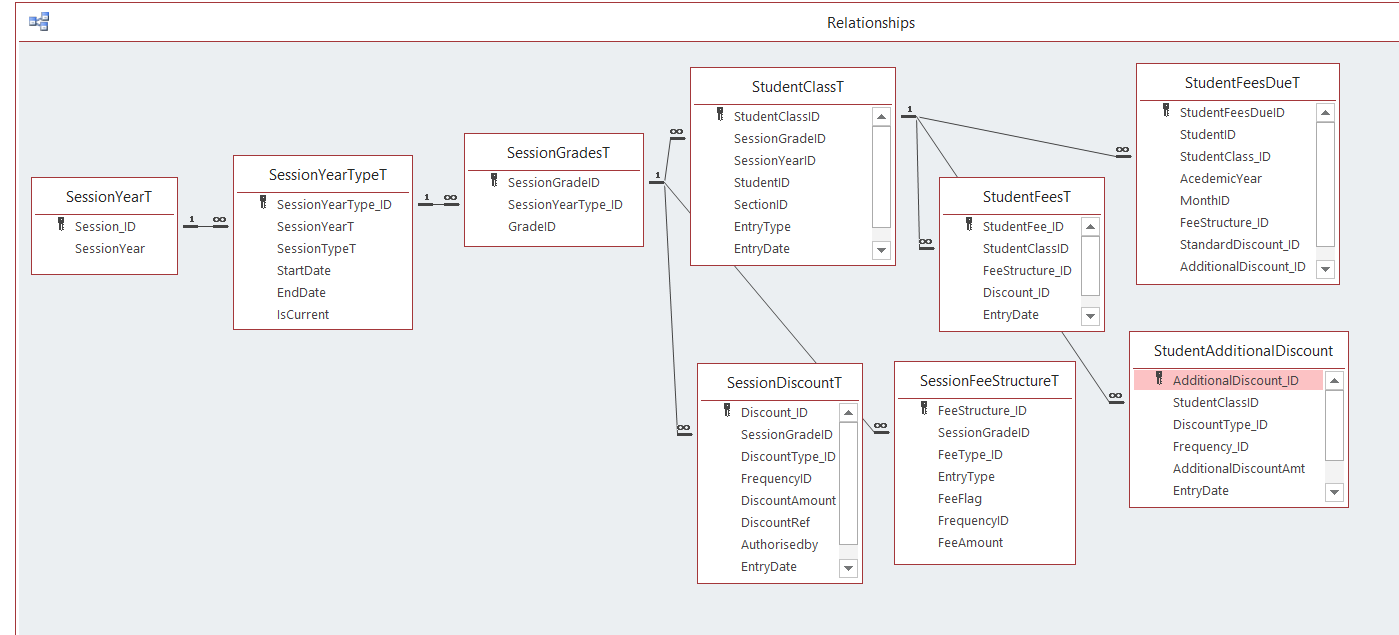Select the IsCurrent field in SessionYearTypeT
Viewport: 1399px width, 635px height.
[x=303, y=314]
